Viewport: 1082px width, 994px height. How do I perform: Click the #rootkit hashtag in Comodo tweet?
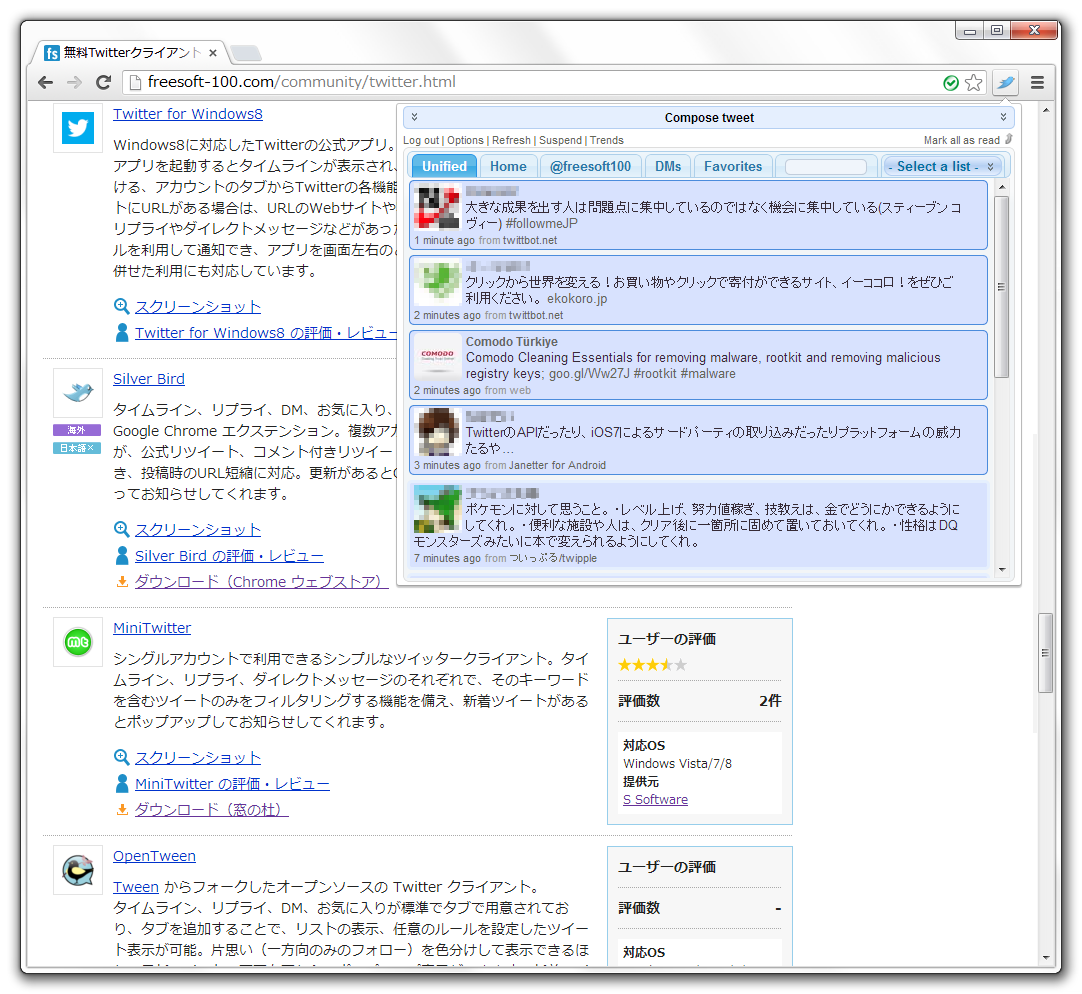[655, 373]
